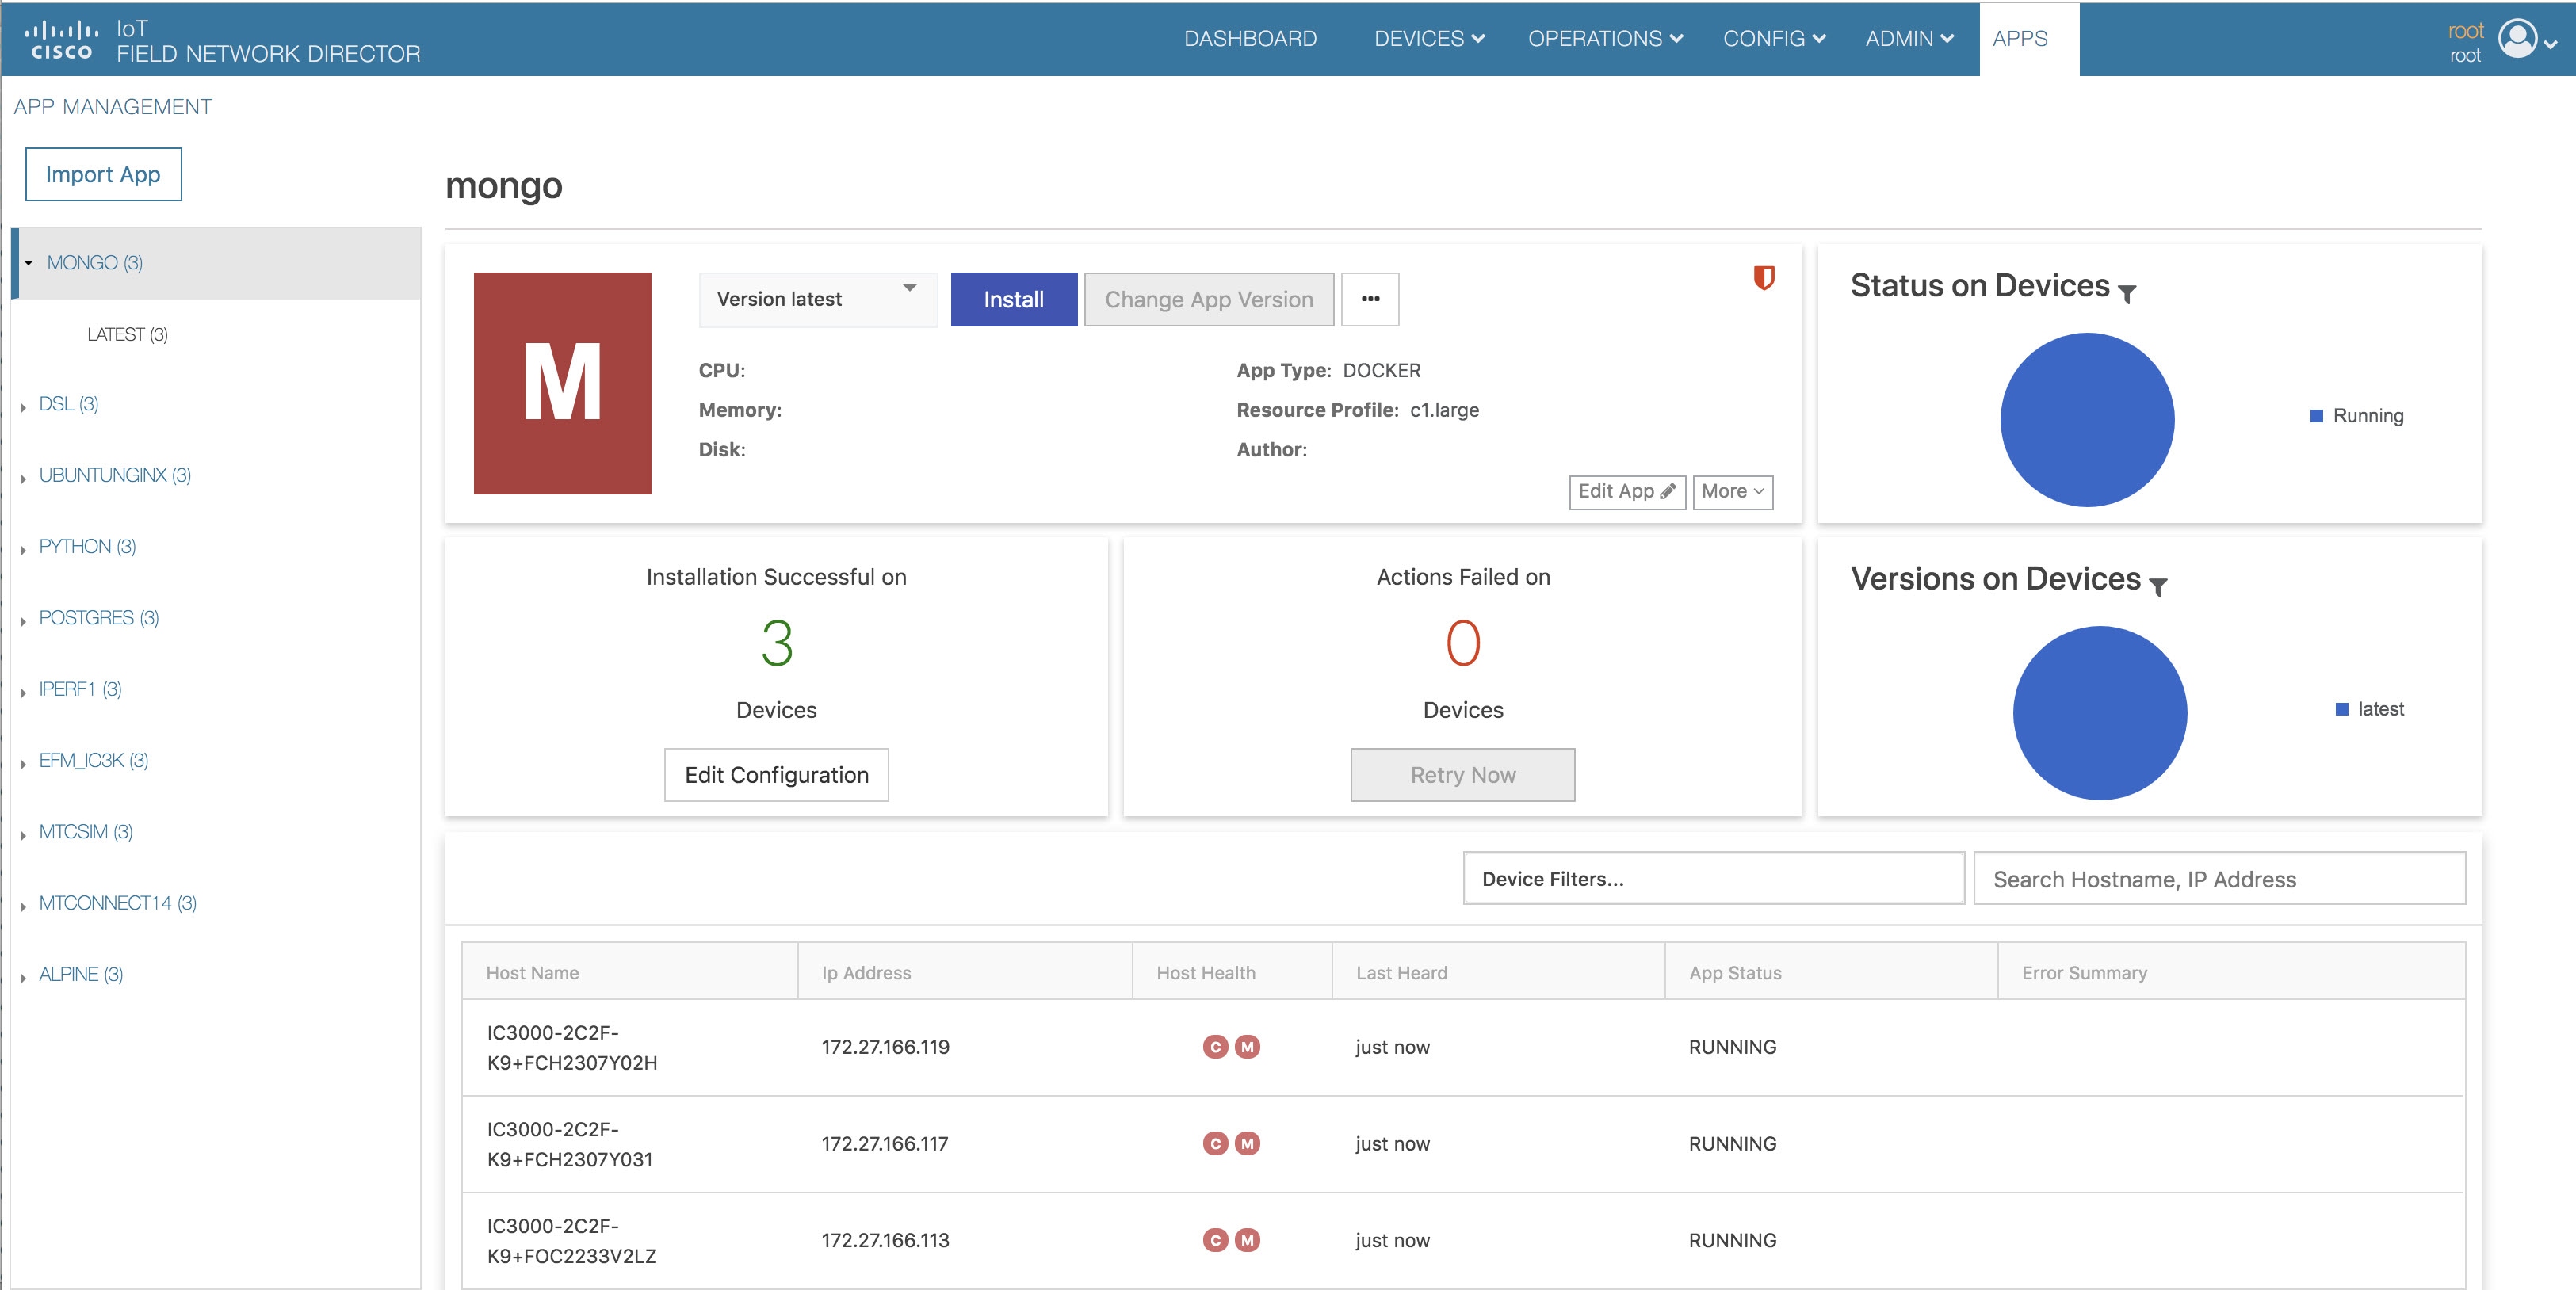The image size is (2576, 1290).
Task: Toggle Running legend entry in status chart
Action: (2357, 416)
